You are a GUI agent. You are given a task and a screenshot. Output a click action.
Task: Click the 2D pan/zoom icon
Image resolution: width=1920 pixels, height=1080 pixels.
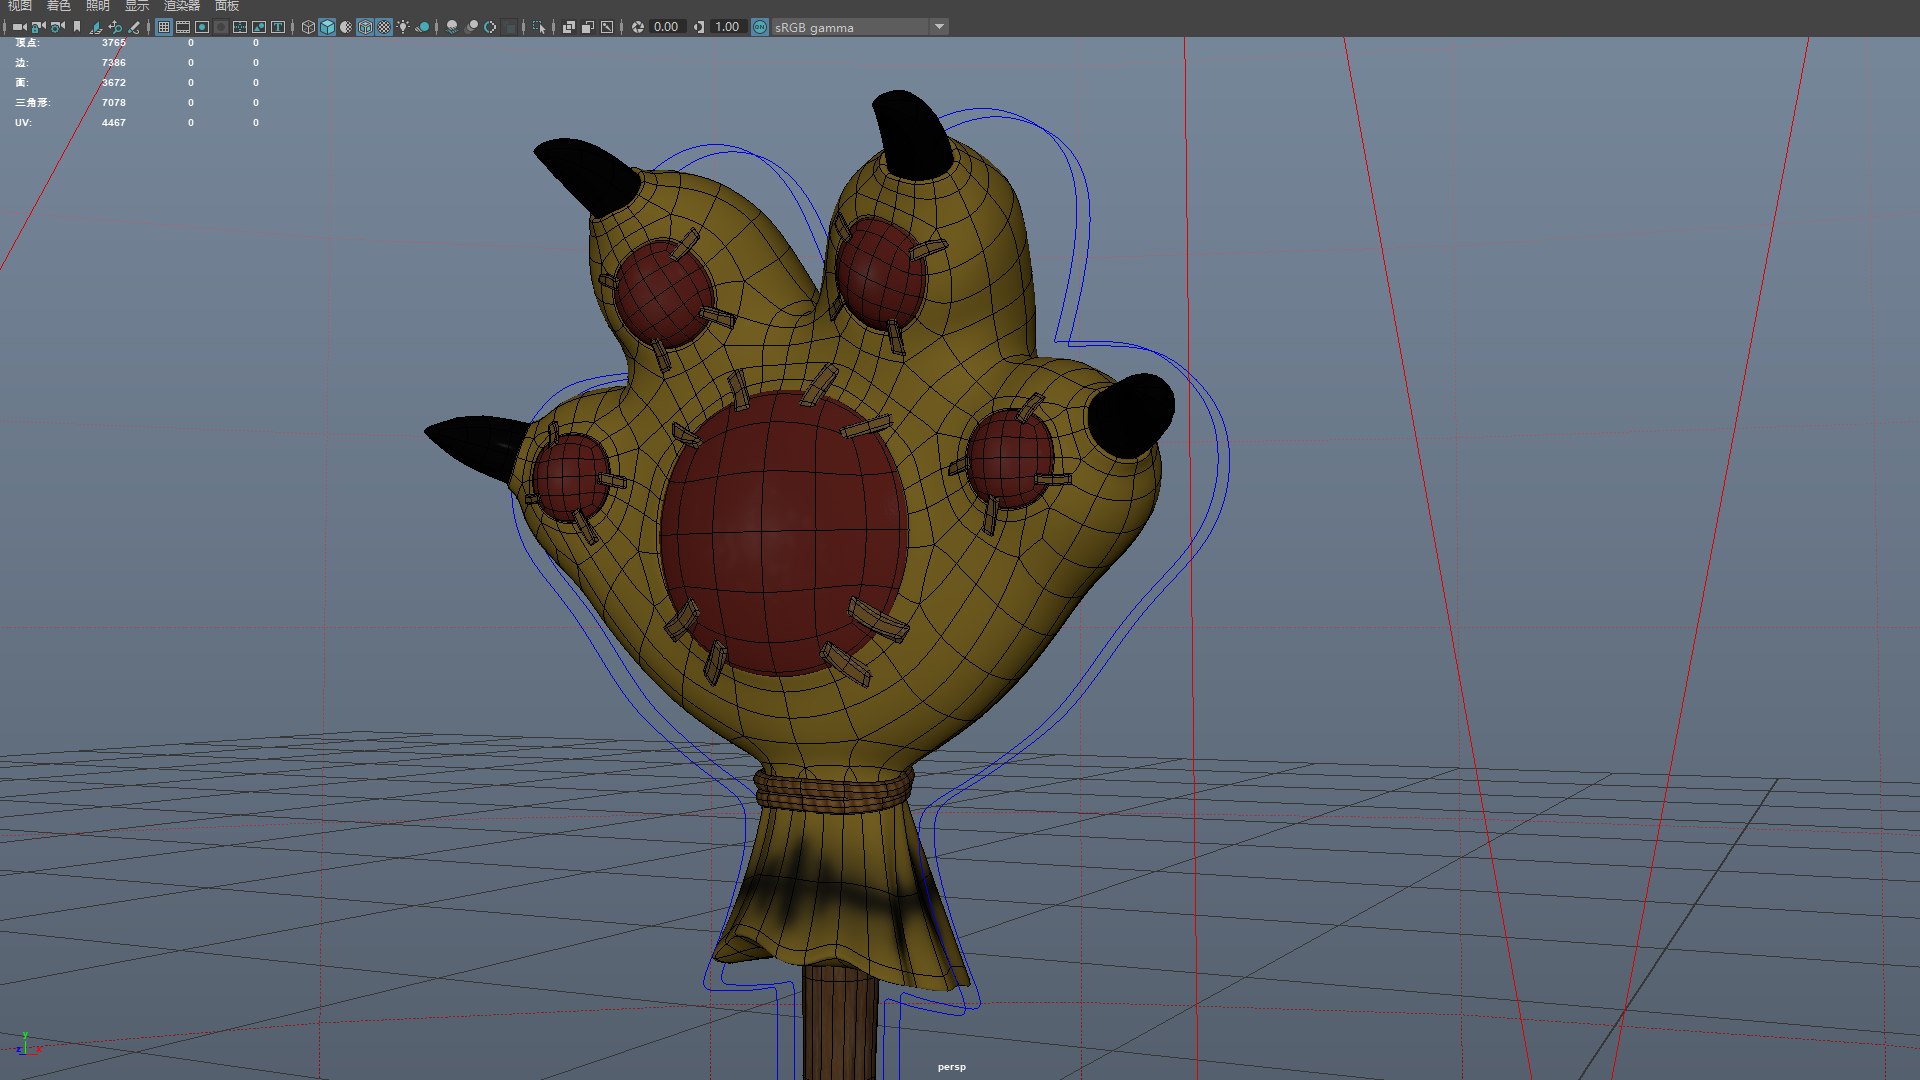click(x=115, y=27)
